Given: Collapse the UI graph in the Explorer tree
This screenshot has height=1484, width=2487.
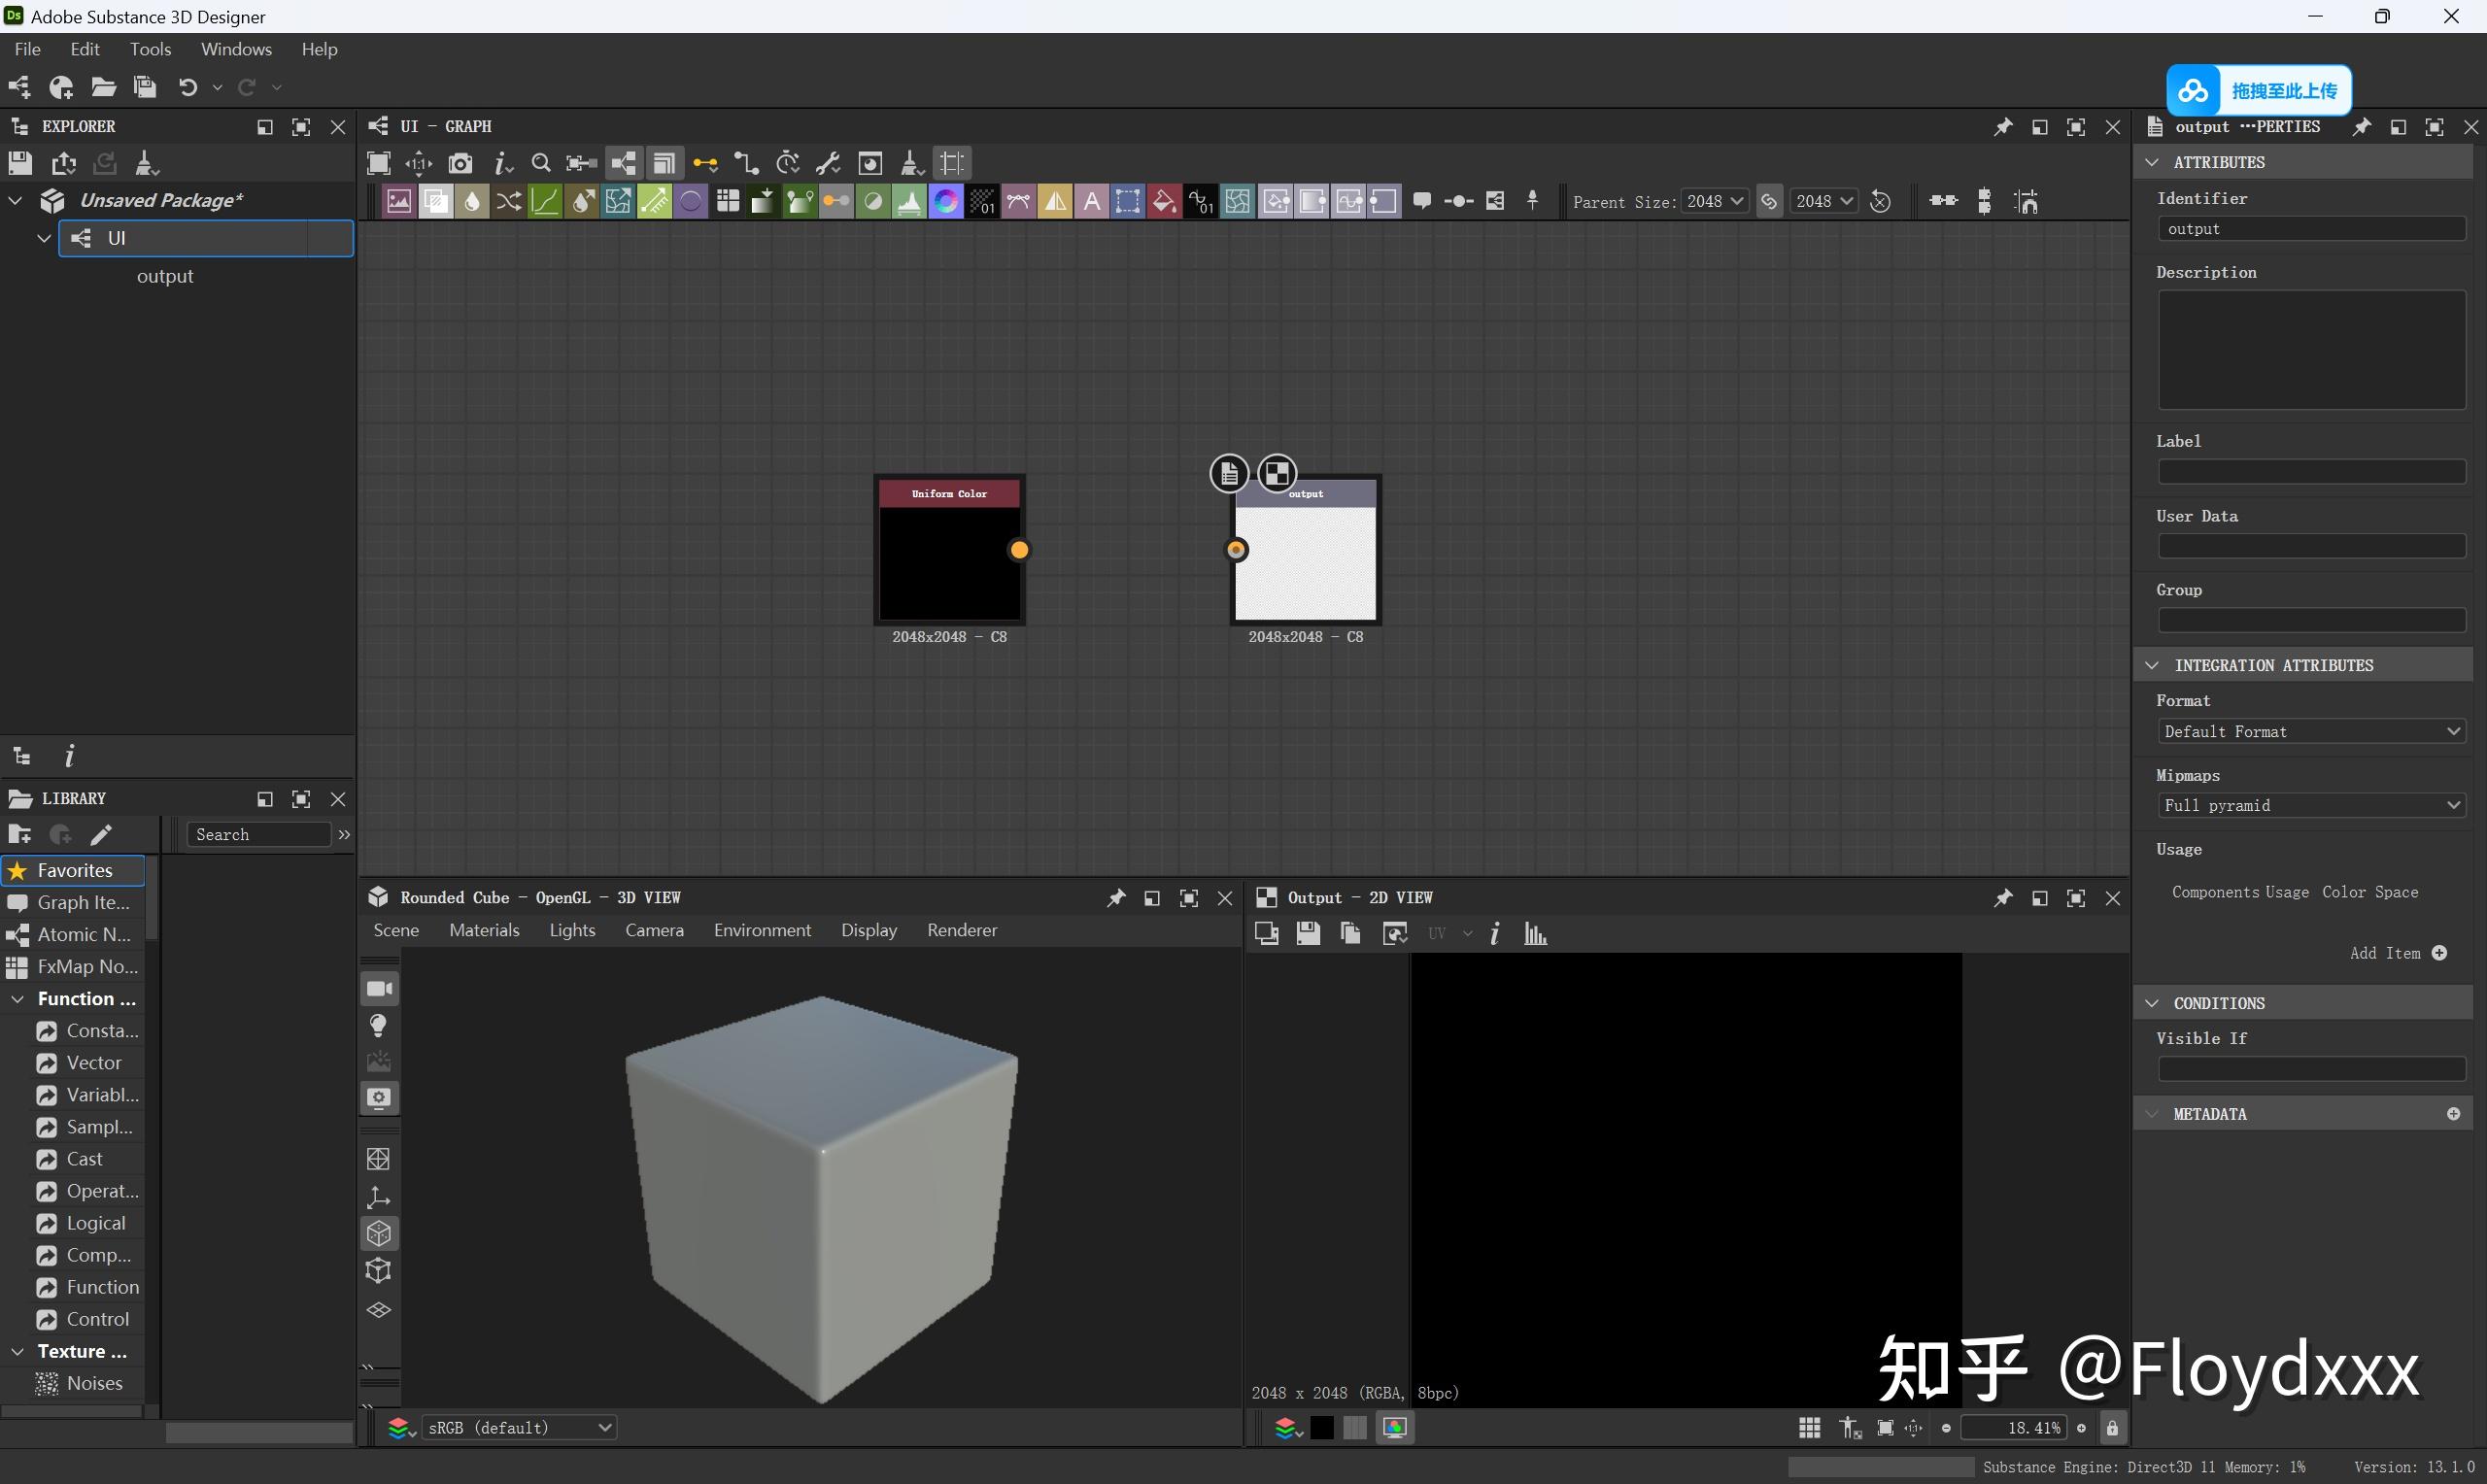Looking at the screenshot, I should tap(43, 238).
